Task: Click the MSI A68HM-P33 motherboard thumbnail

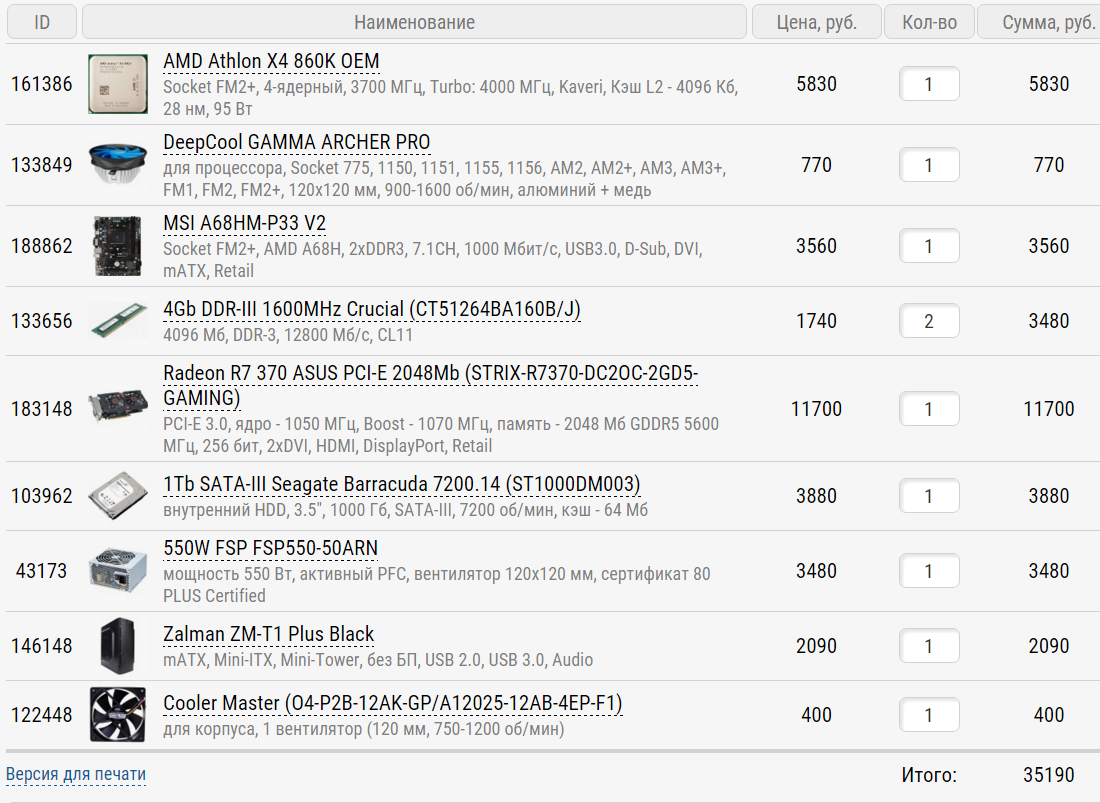Action: [117, 246]
